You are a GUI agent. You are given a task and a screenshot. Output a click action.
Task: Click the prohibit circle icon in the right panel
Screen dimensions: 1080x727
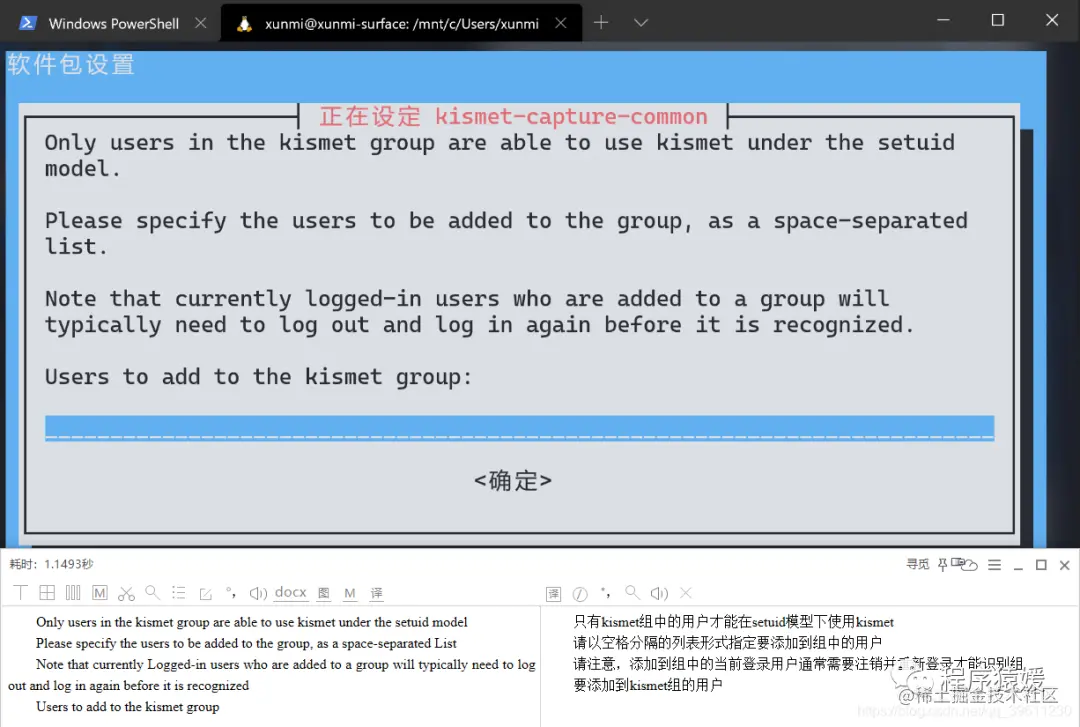click(x=578, y=592)
